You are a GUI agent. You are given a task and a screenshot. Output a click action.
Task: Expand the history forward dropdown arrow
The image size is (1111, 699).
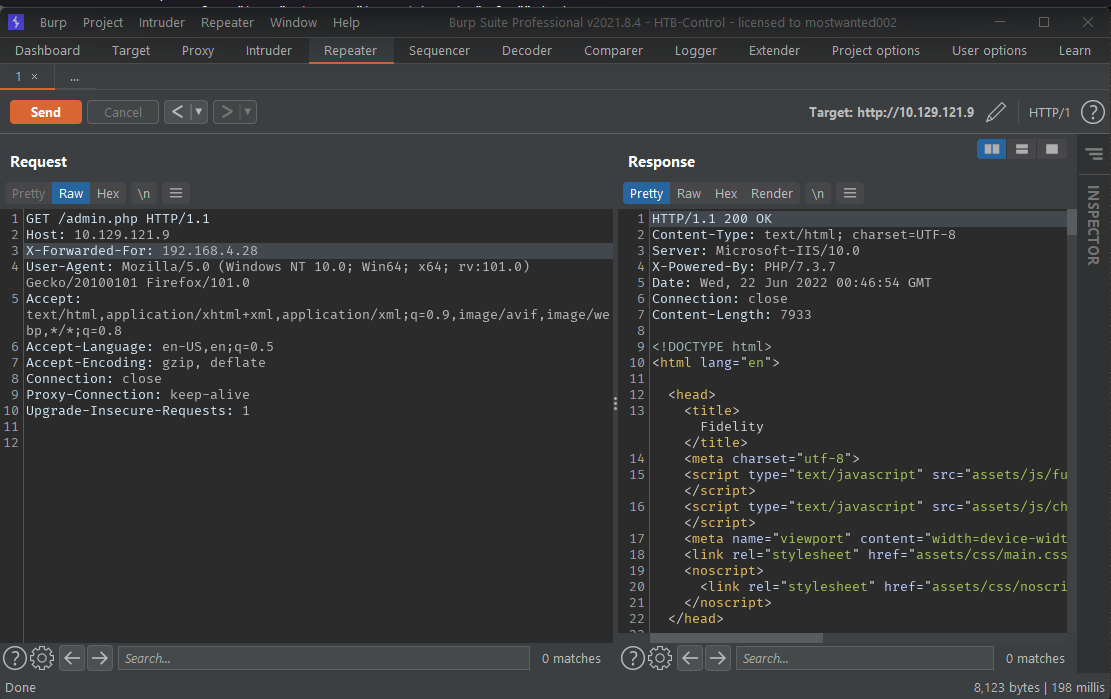tap(247, 112)
